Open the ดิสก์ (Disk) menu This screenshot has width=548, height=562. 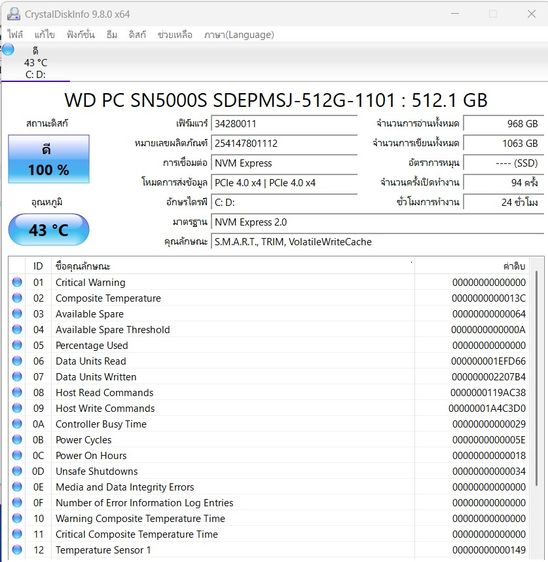137,34
